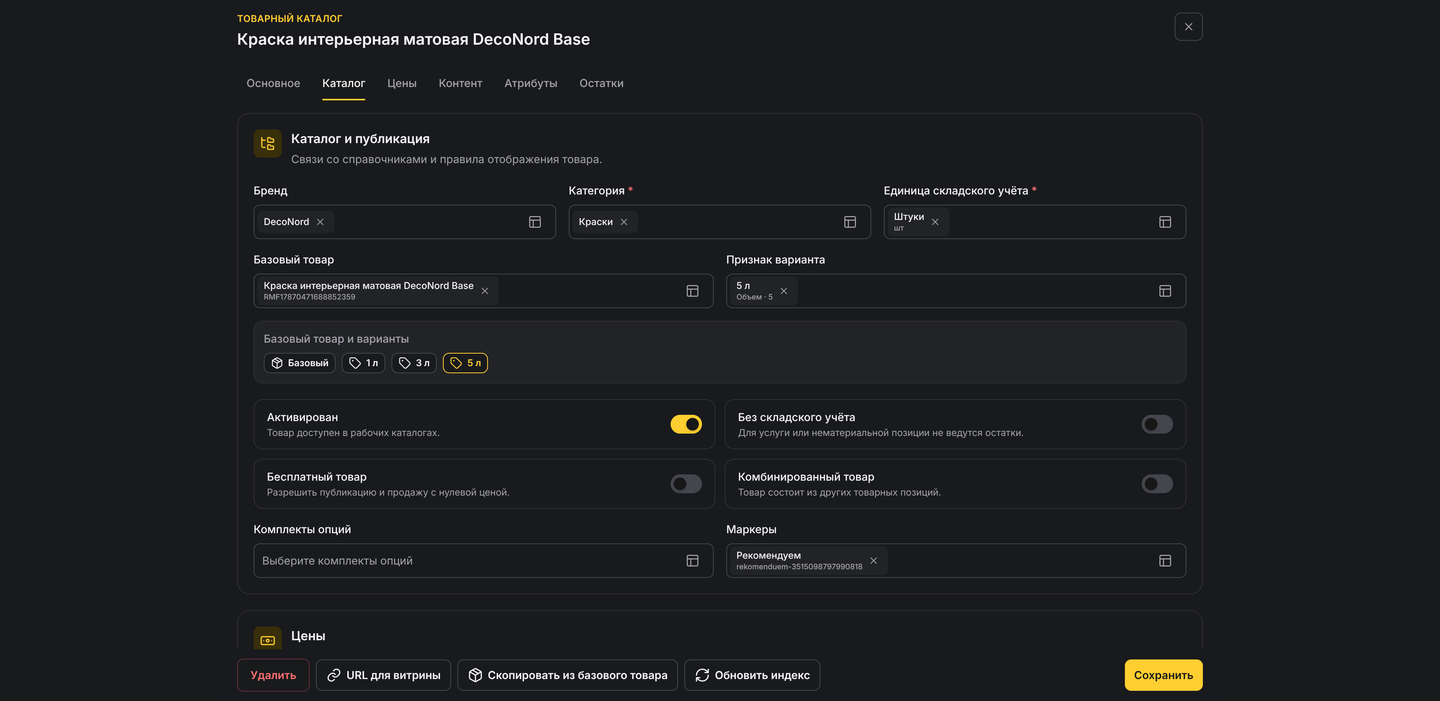
Task: Remove the Рекомендуем marker chip
Action: pos(873,561)
